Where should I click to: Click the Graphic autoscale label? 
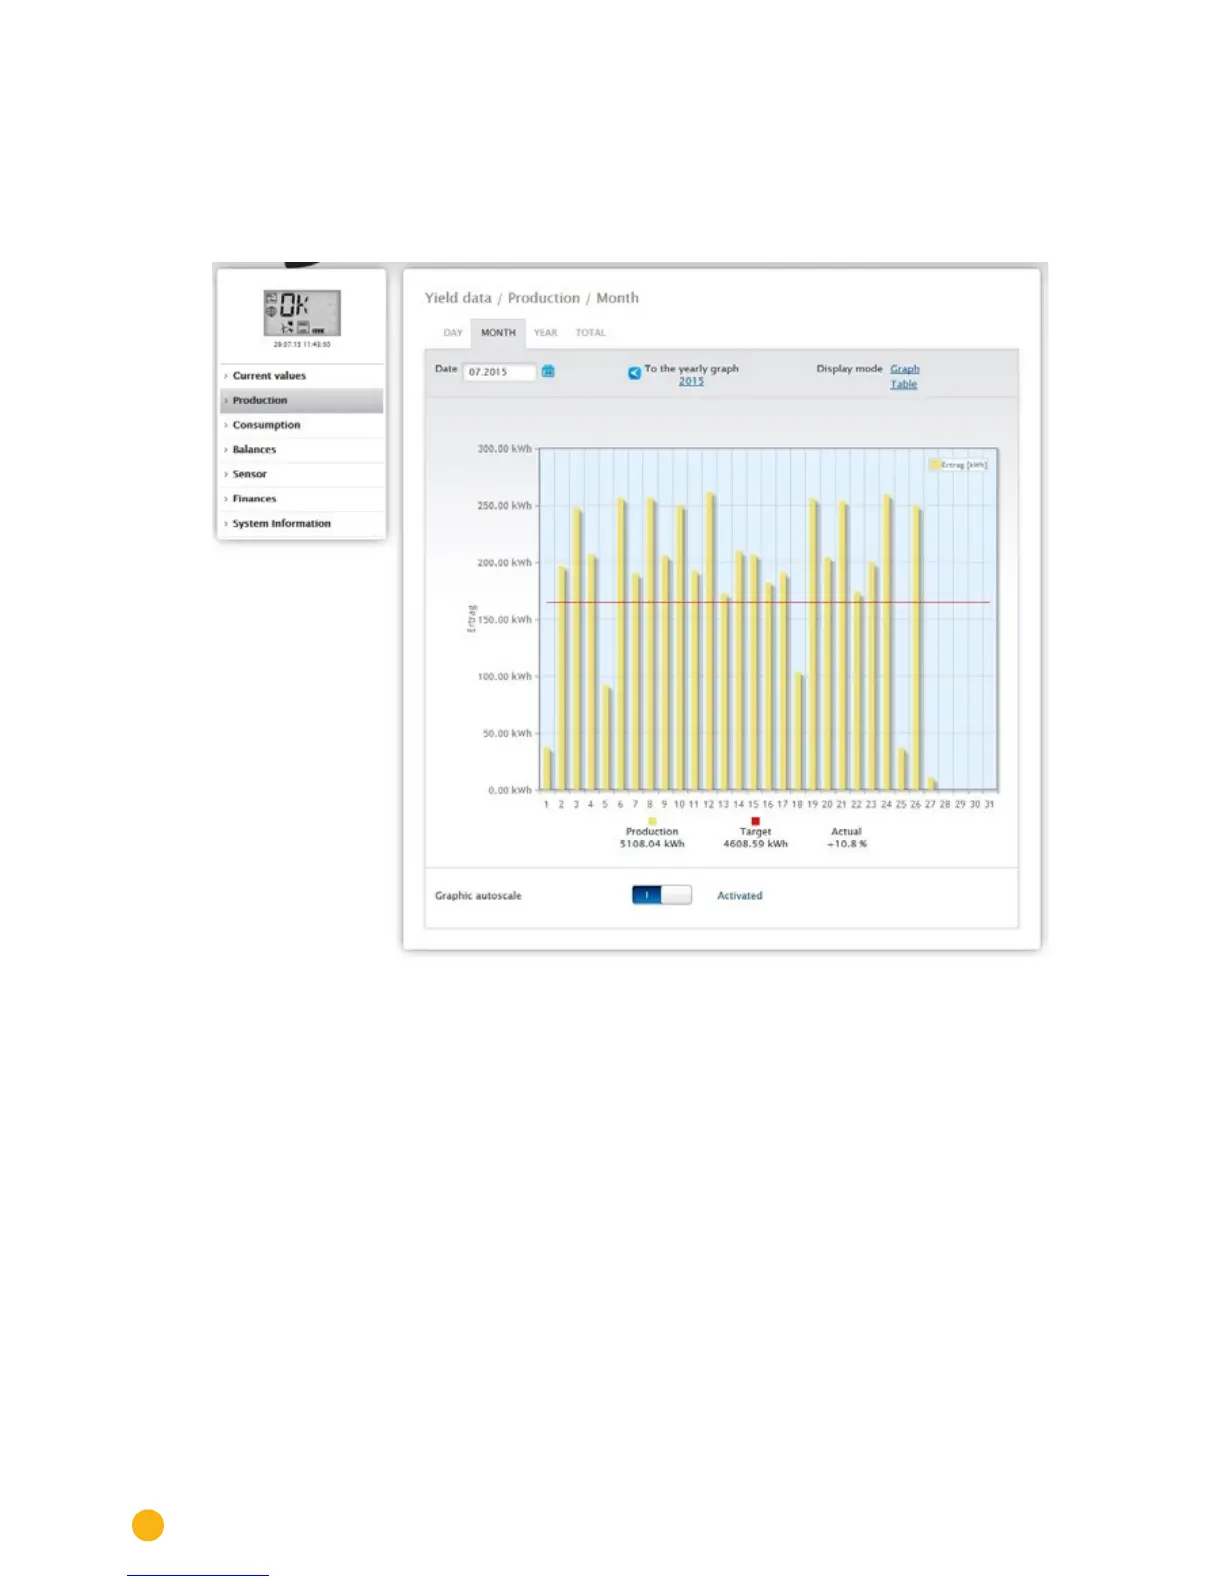point(478,896)
